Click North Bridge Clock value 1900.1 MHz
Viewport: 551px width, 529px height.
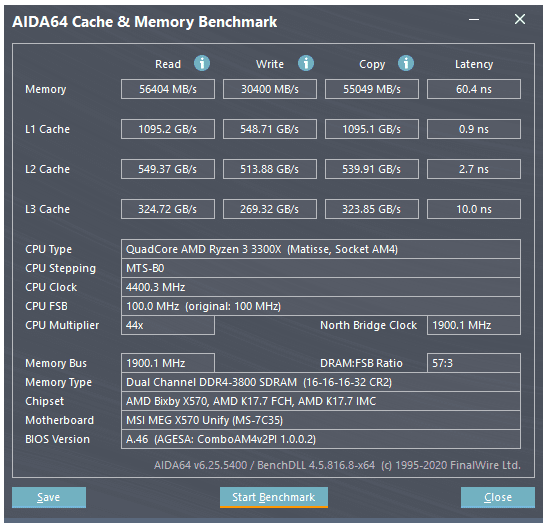(x=474, y=325)
